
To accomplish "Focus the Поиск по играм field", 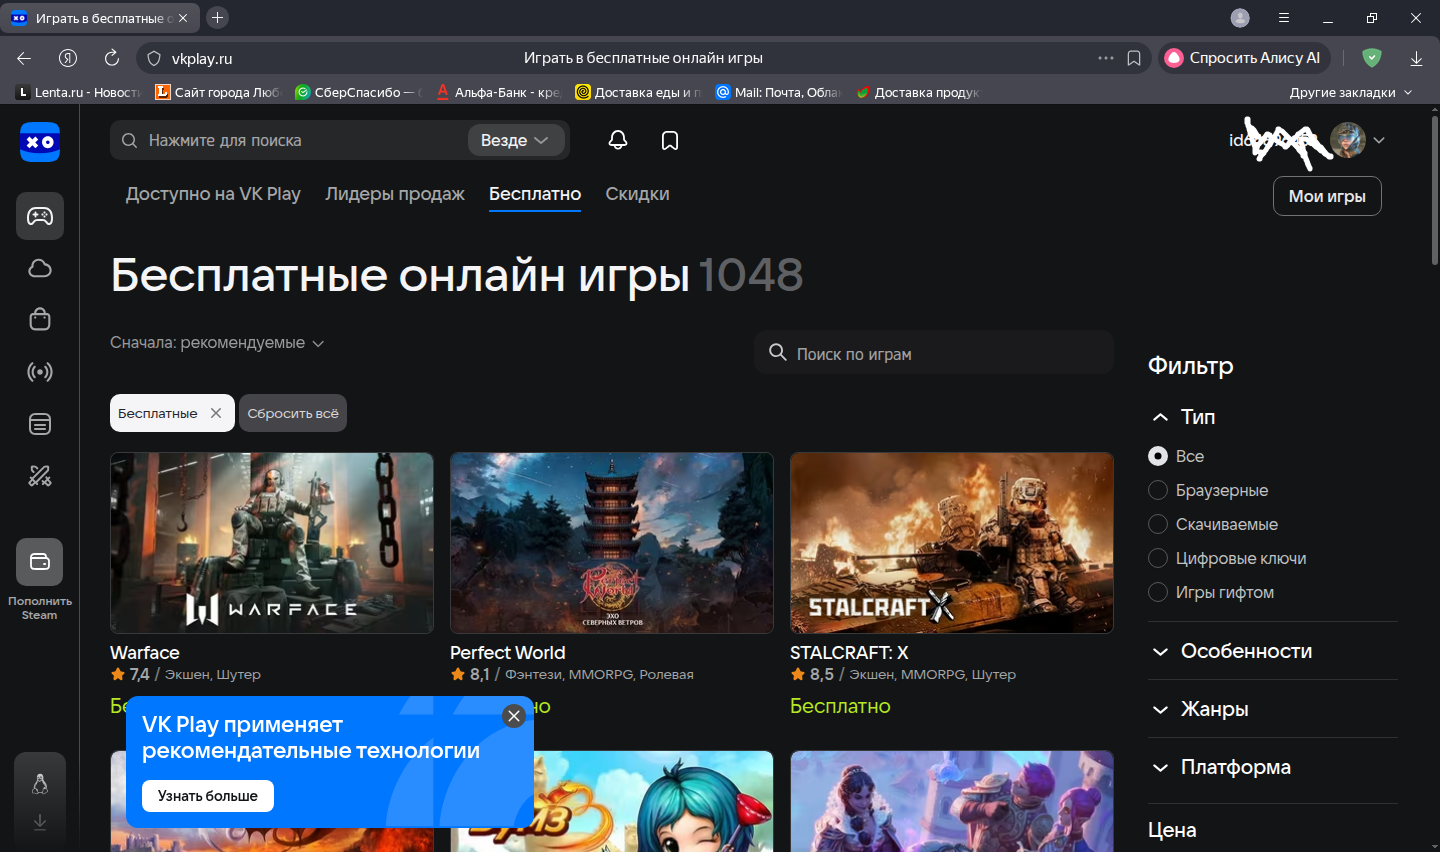I will click(934, 353).
